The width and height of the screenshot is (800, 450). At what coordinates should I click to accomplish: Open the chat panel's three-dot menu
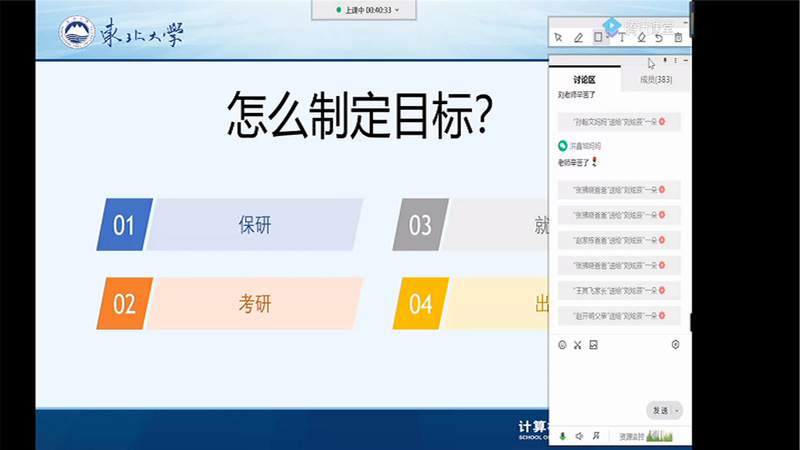[x=677, y=61]
